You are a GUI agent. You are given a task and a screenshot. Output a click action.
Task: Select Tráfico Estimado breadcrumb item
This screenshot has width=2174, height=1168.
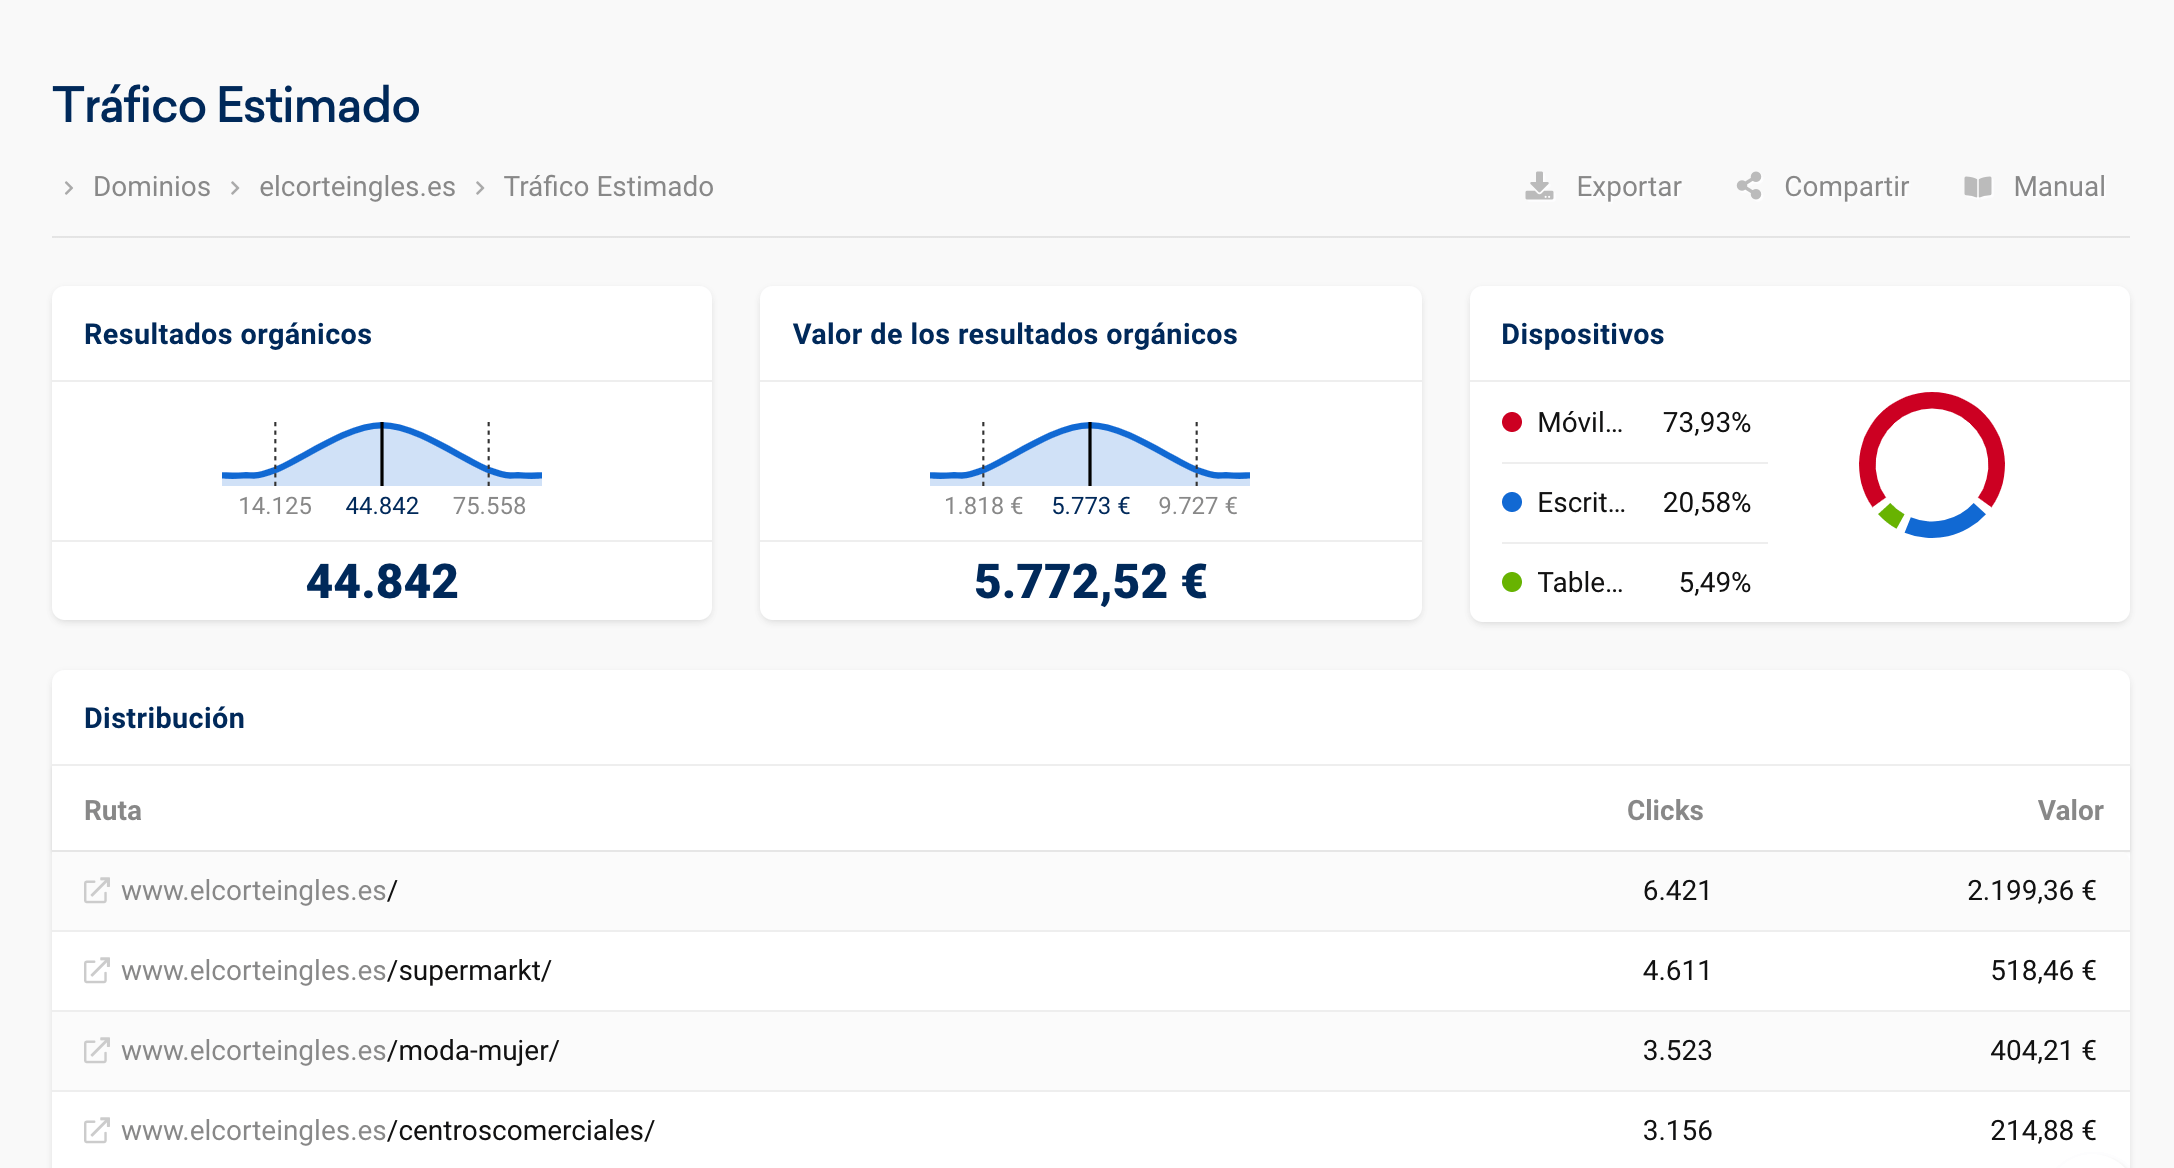click(608, 187)
